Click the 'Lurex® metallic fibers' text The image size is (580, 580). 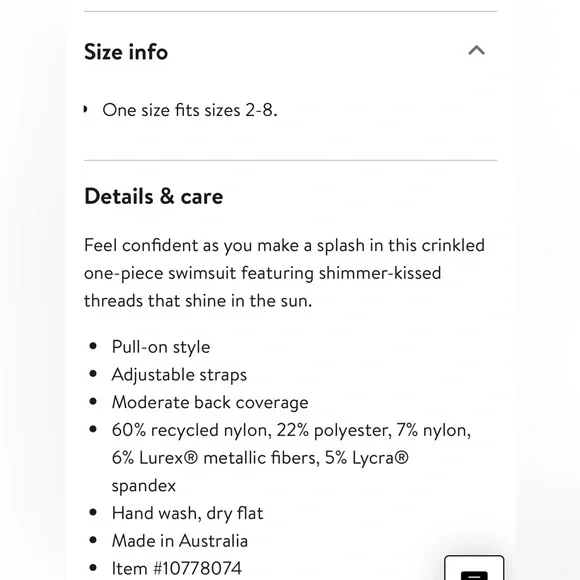point(229,458)
